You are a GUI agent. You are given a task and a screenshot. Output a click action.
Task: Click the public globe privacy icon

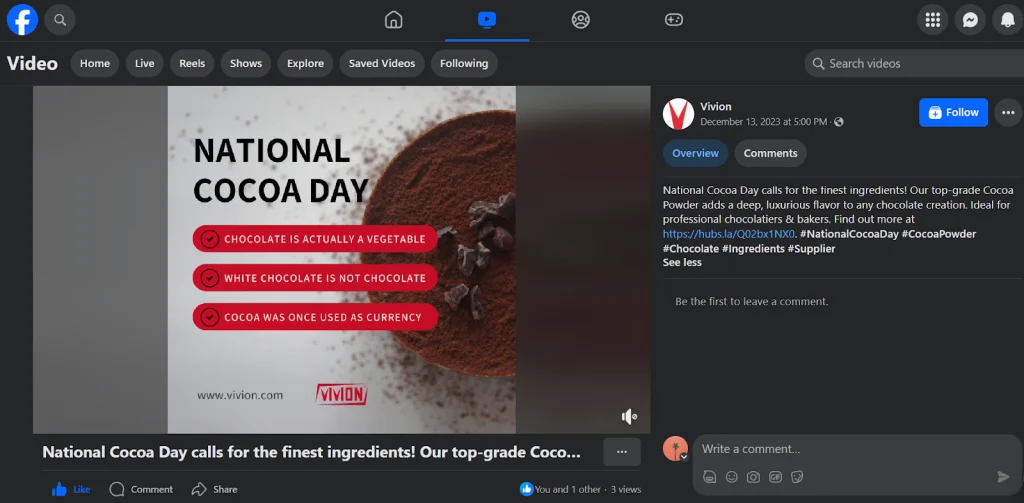839,122
